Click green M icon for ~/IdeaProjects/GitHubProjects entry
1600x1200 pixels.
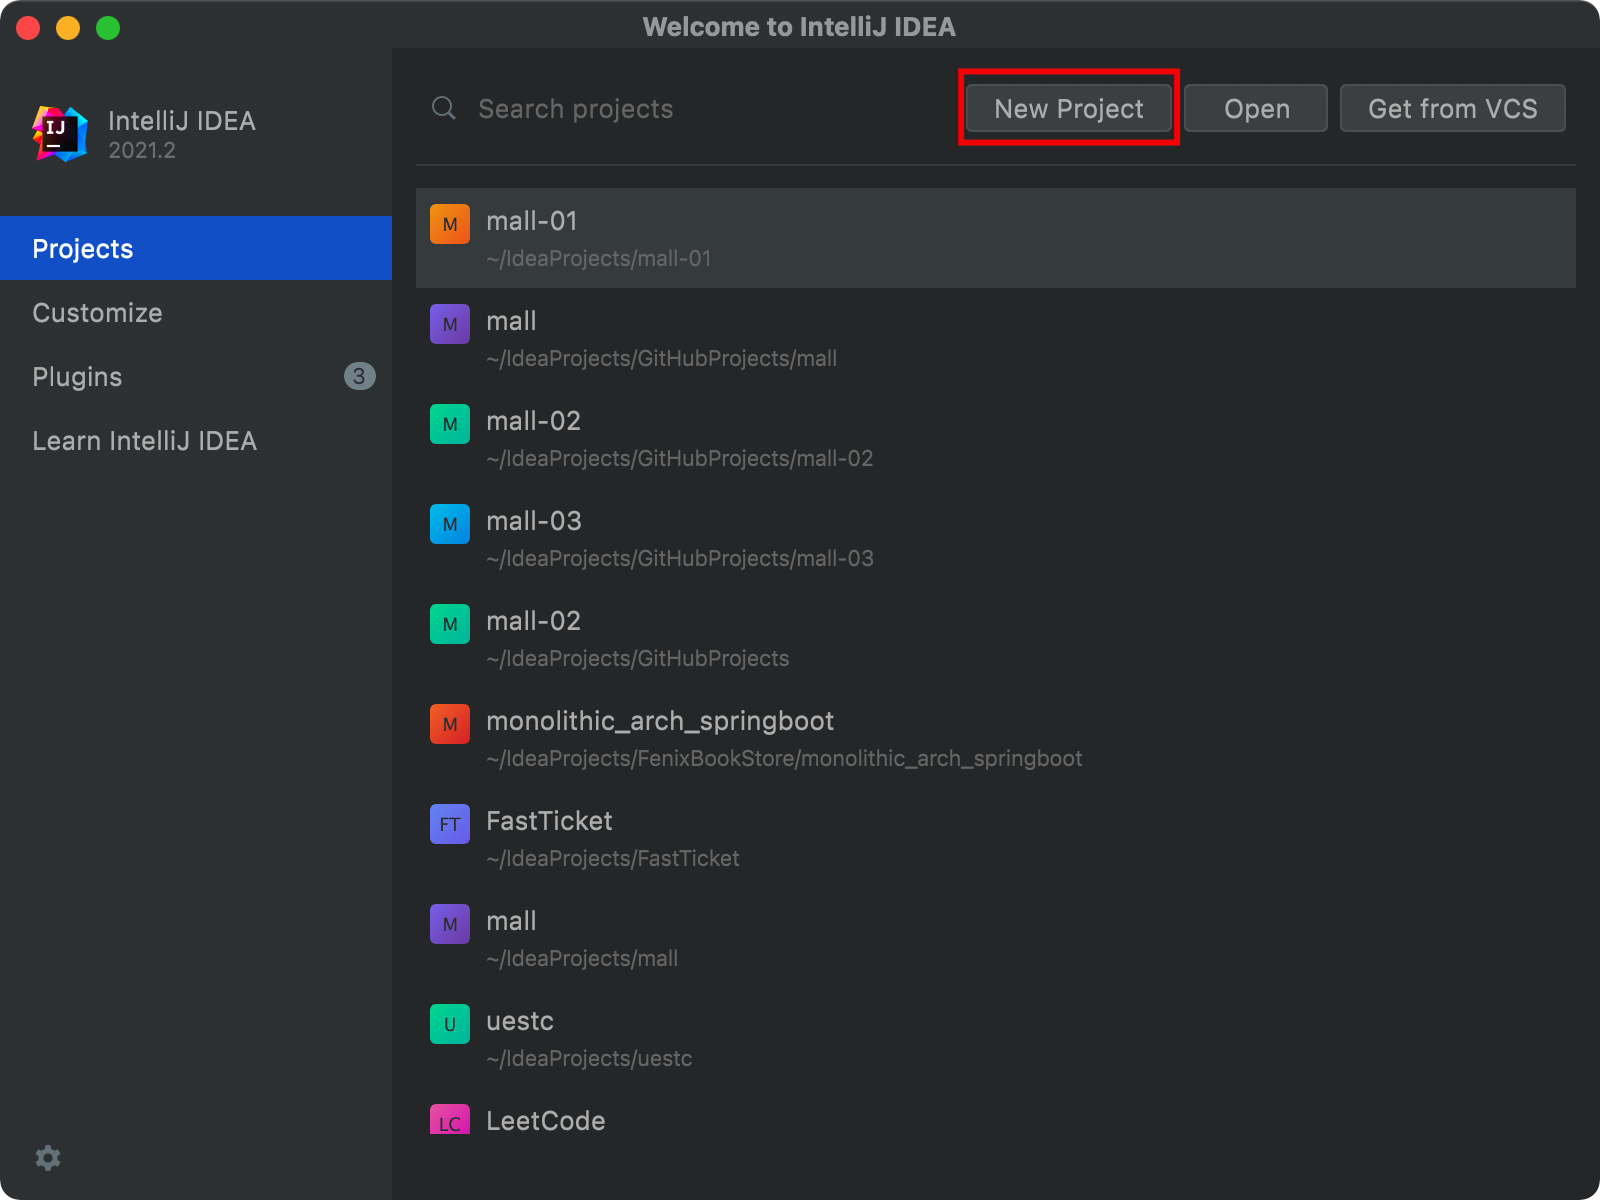coord(450,624)
